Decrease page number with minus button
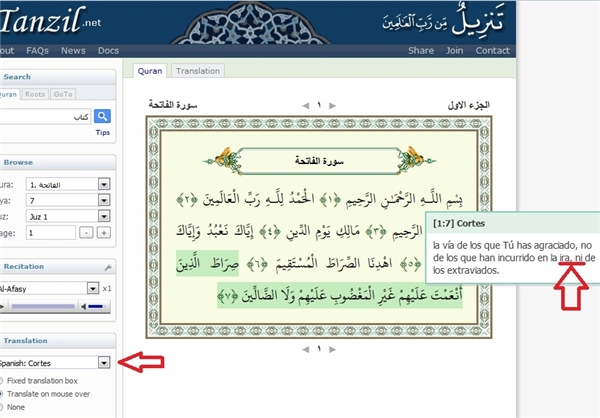Viewport: 600px width, 418px height. 86,232
